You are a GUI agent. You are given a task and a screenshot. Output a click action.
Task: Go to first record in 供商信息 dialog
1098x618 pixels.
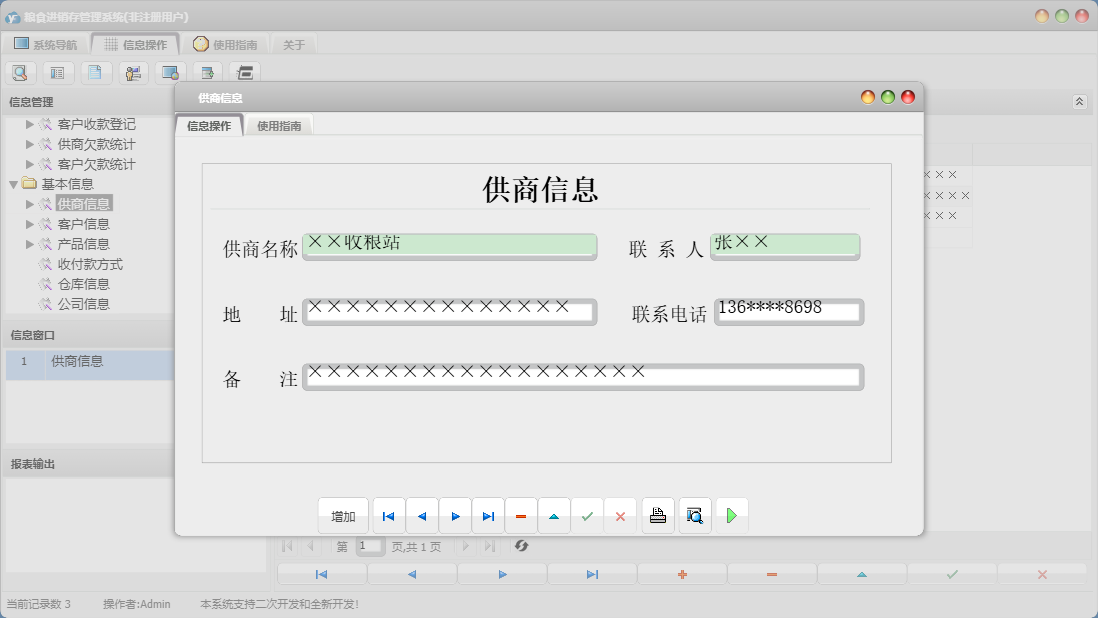click(x=389, y=516)
